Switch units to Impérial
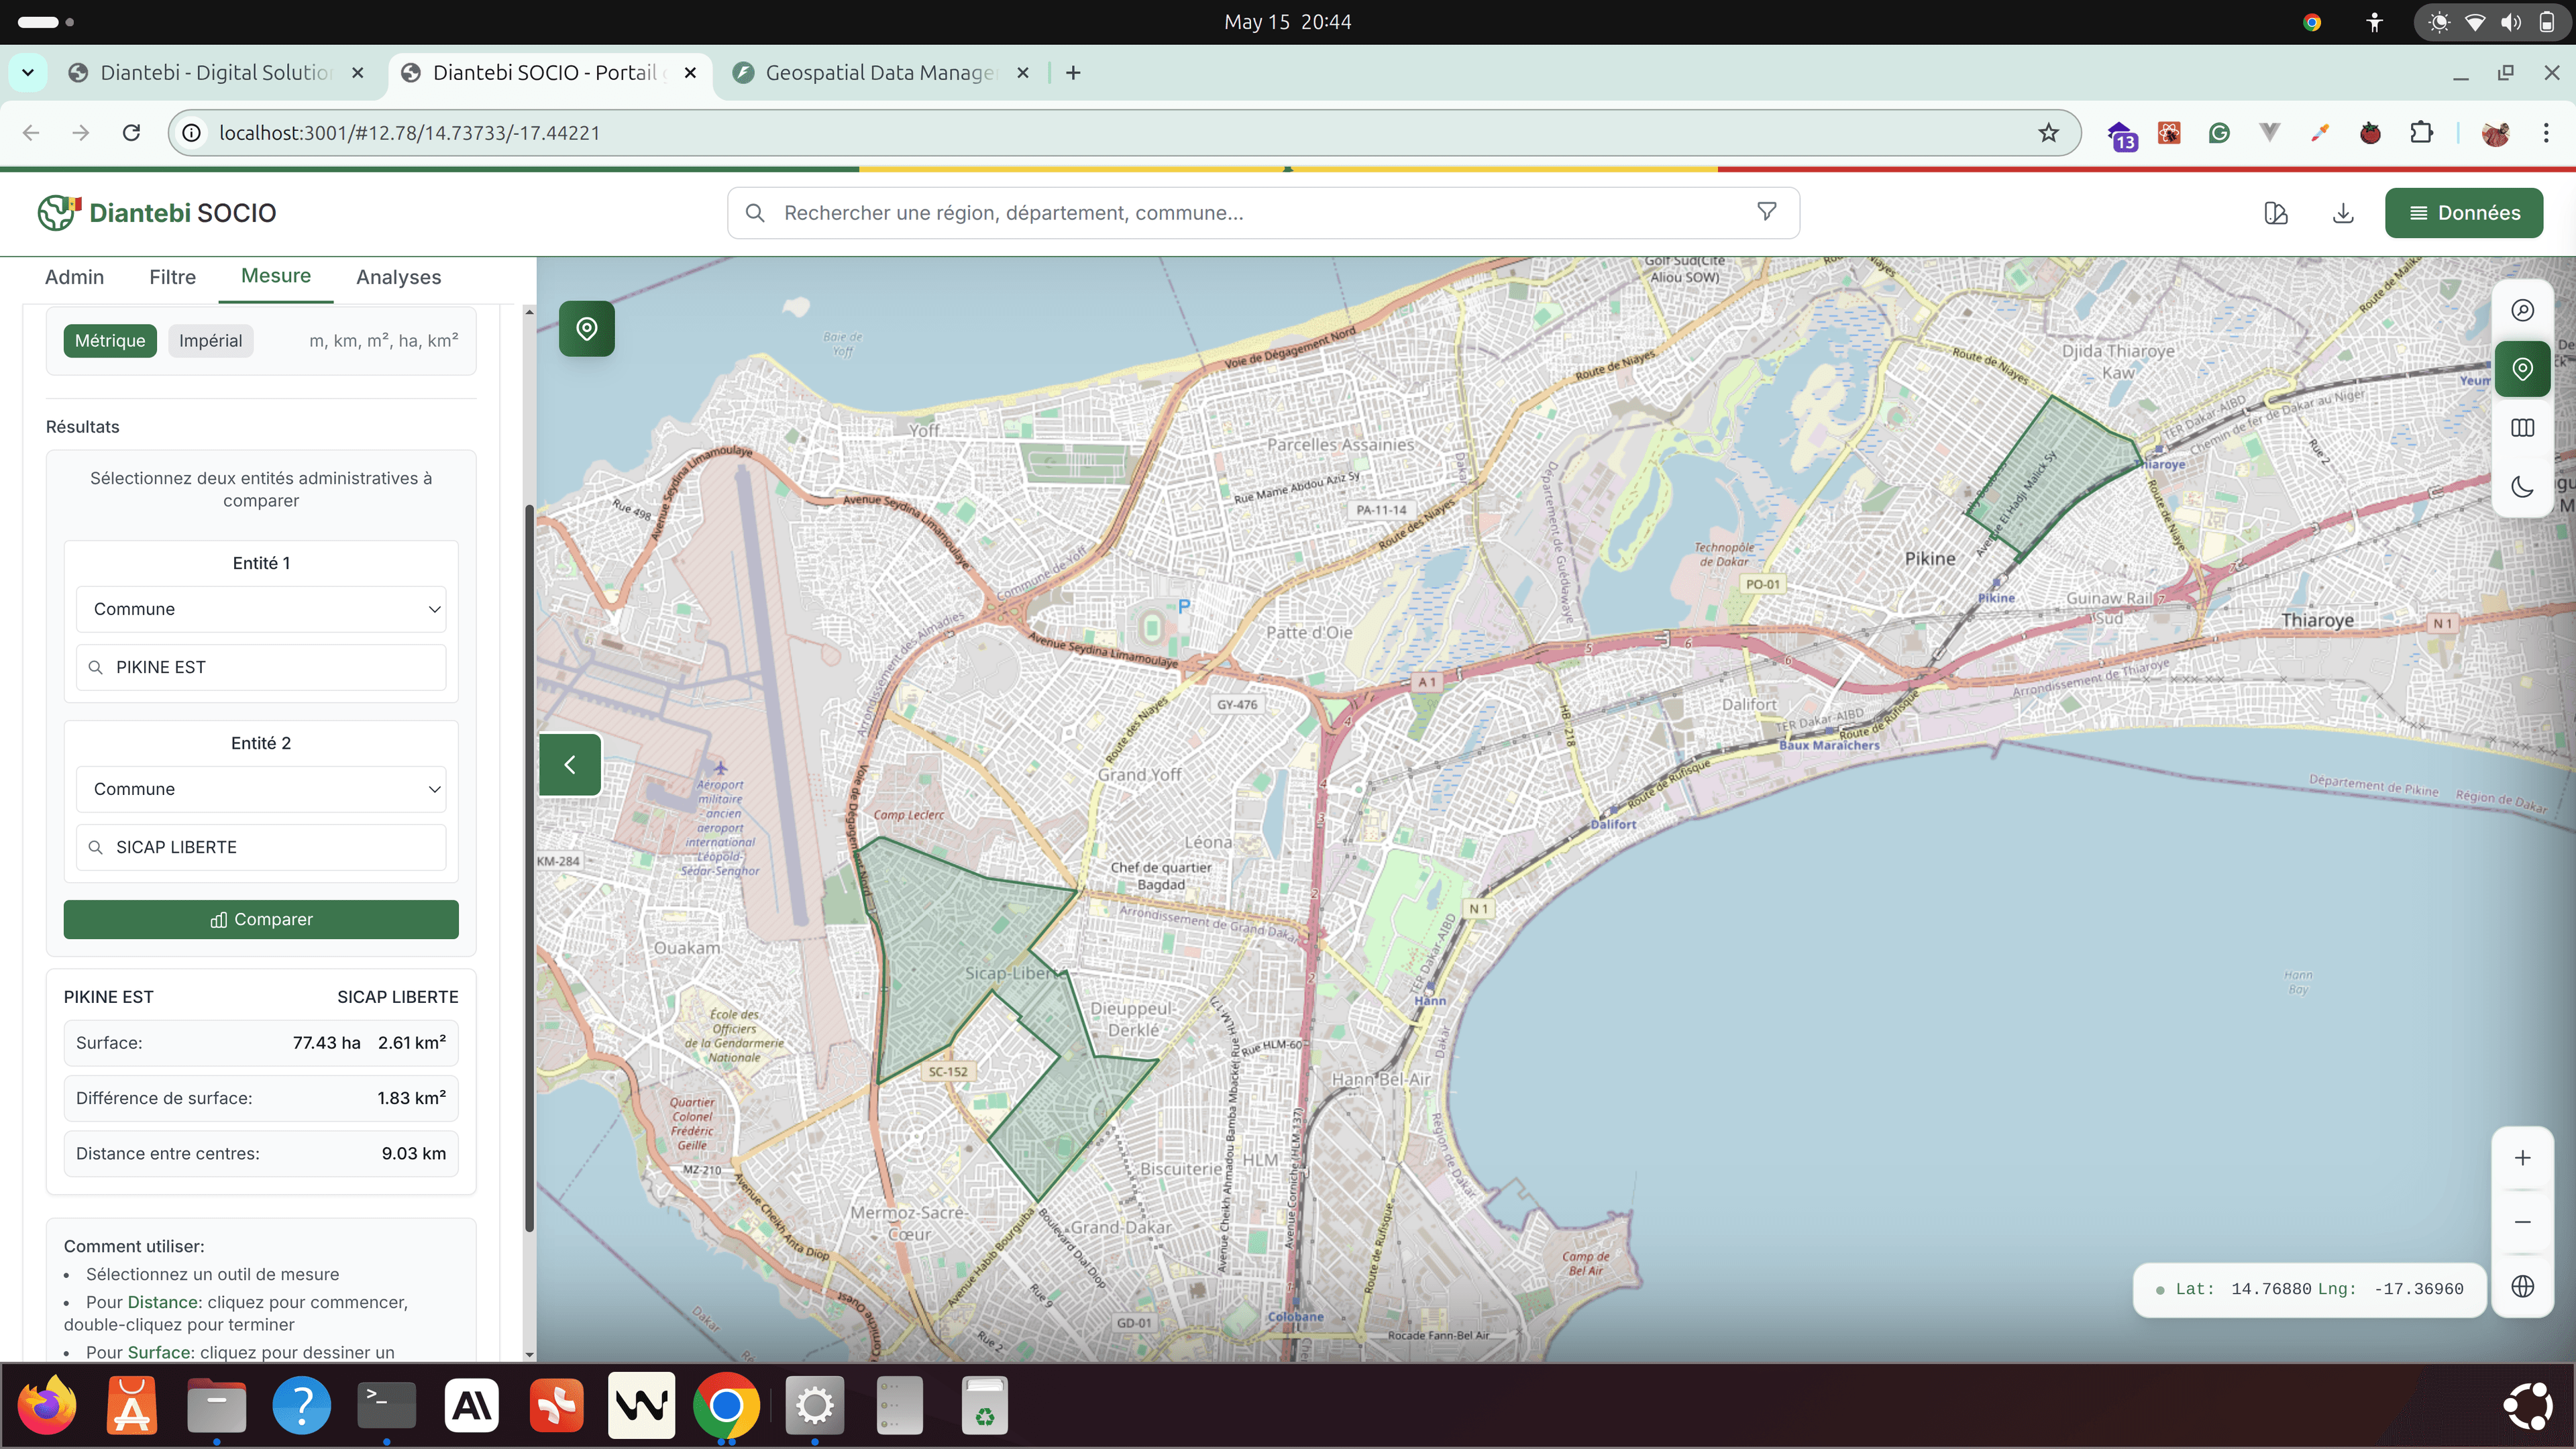Screen dimensions: 2576x1449 pyautogui.click(x=210, y=341)
